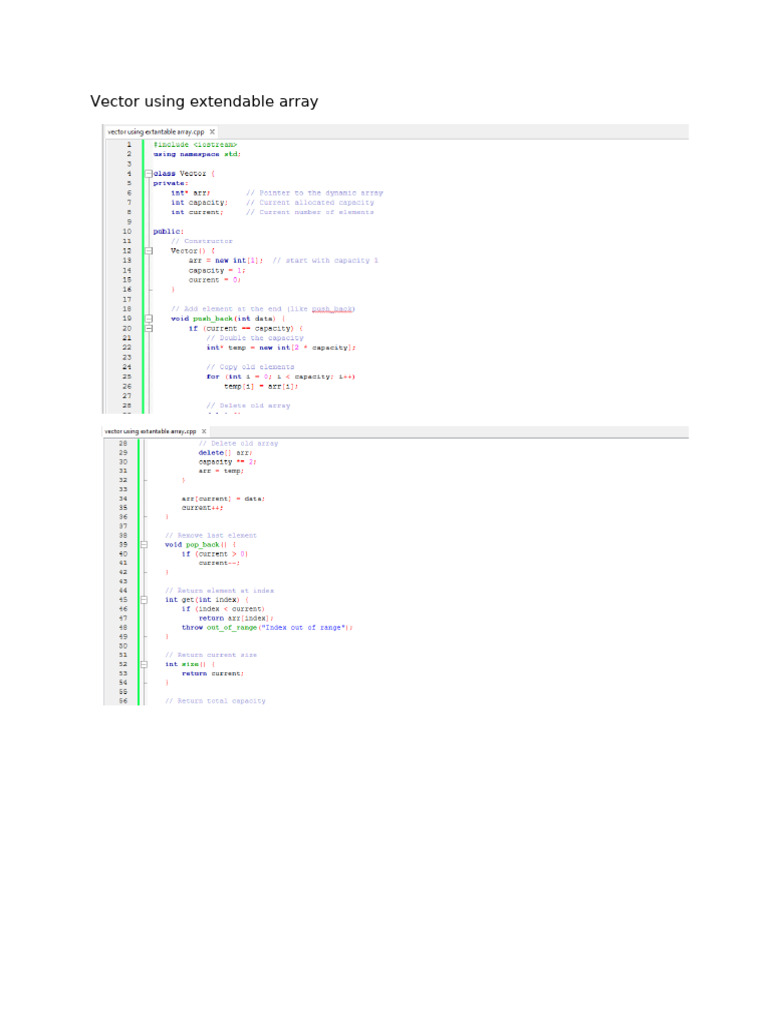Screen dimensions: 768x1024
Task: Click the int* arr; declaration
Action: [191, 193]
